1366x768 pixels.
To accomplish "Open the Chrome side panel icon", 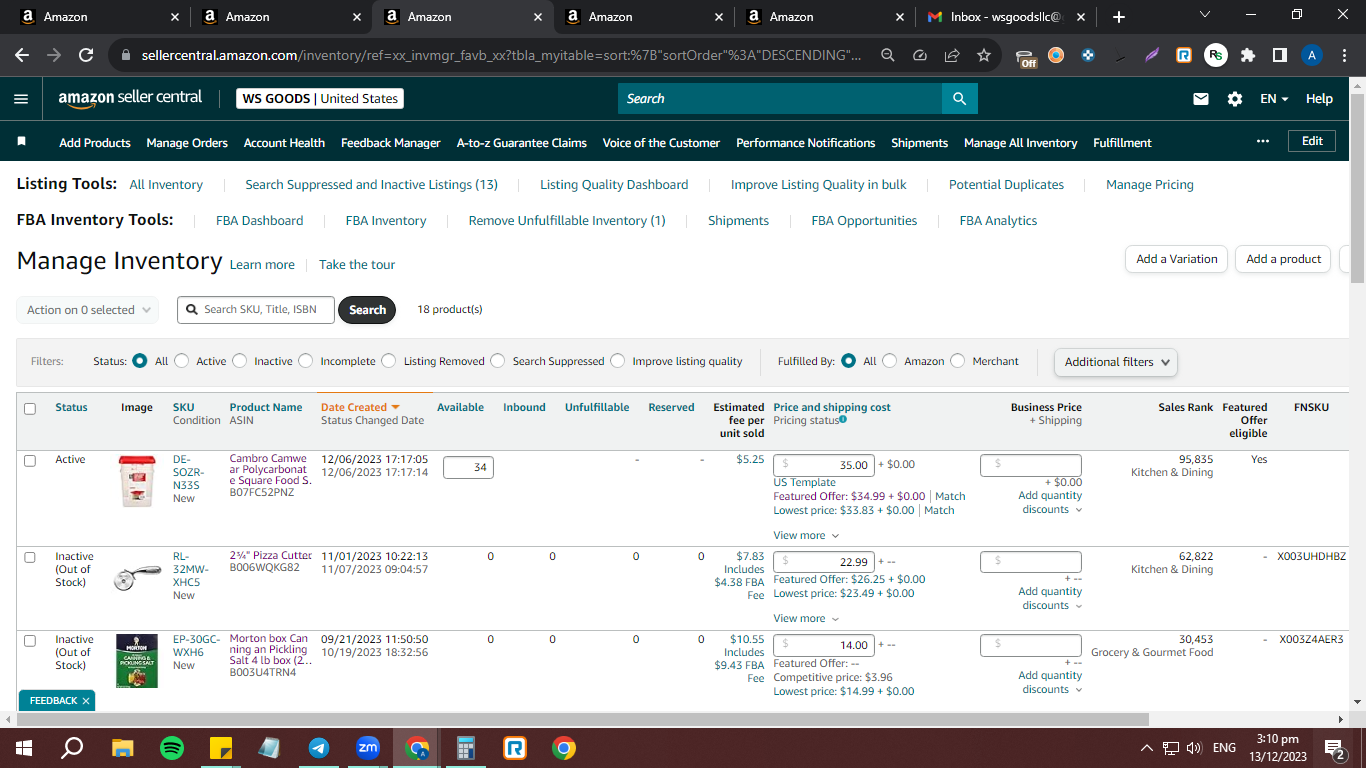I will (x=1279, y=55).
